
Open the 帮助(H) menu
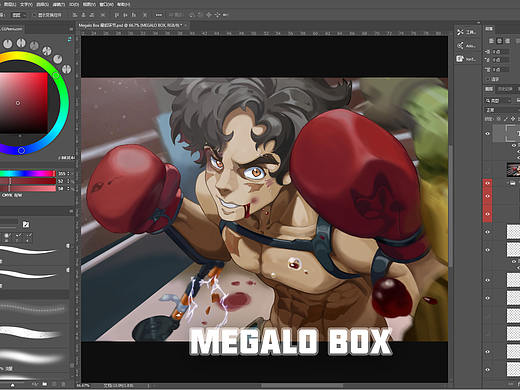click(x=123, y=4)
